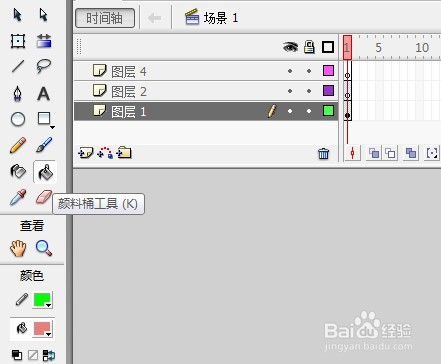The height and width of the screenshot is (364, 441).
Task: Swap stroke and fill colors
Action: coord(49,355)
